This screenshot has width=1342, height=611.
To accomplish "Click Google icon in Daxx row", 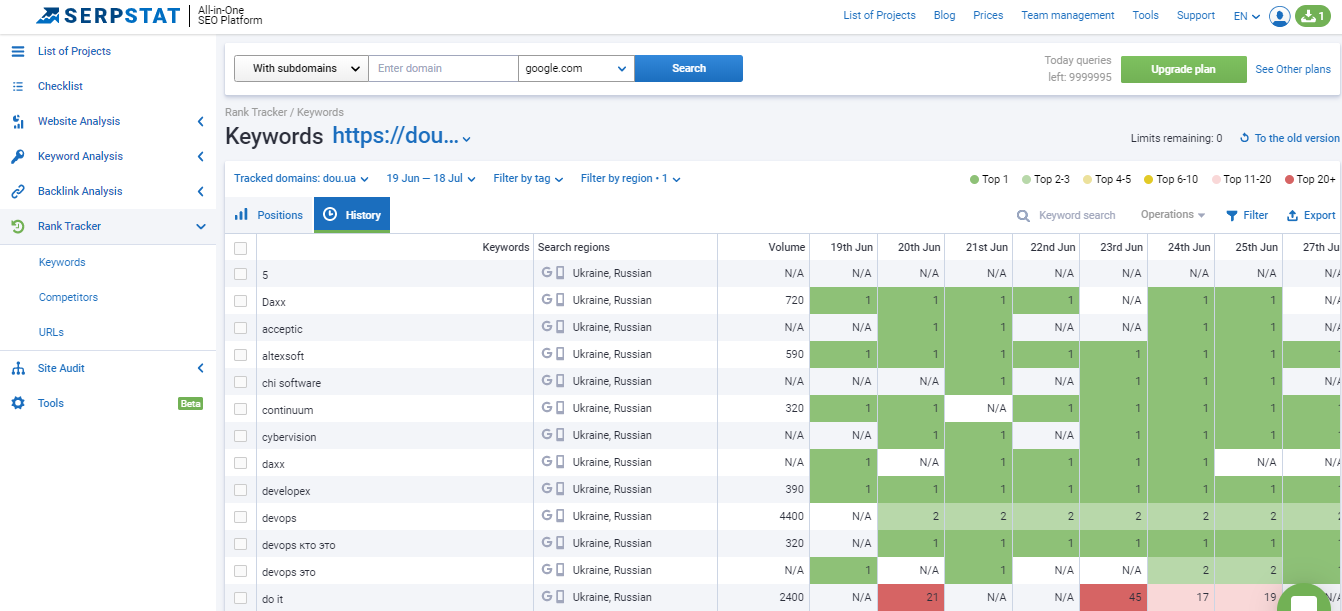I will tap(547, 300).
